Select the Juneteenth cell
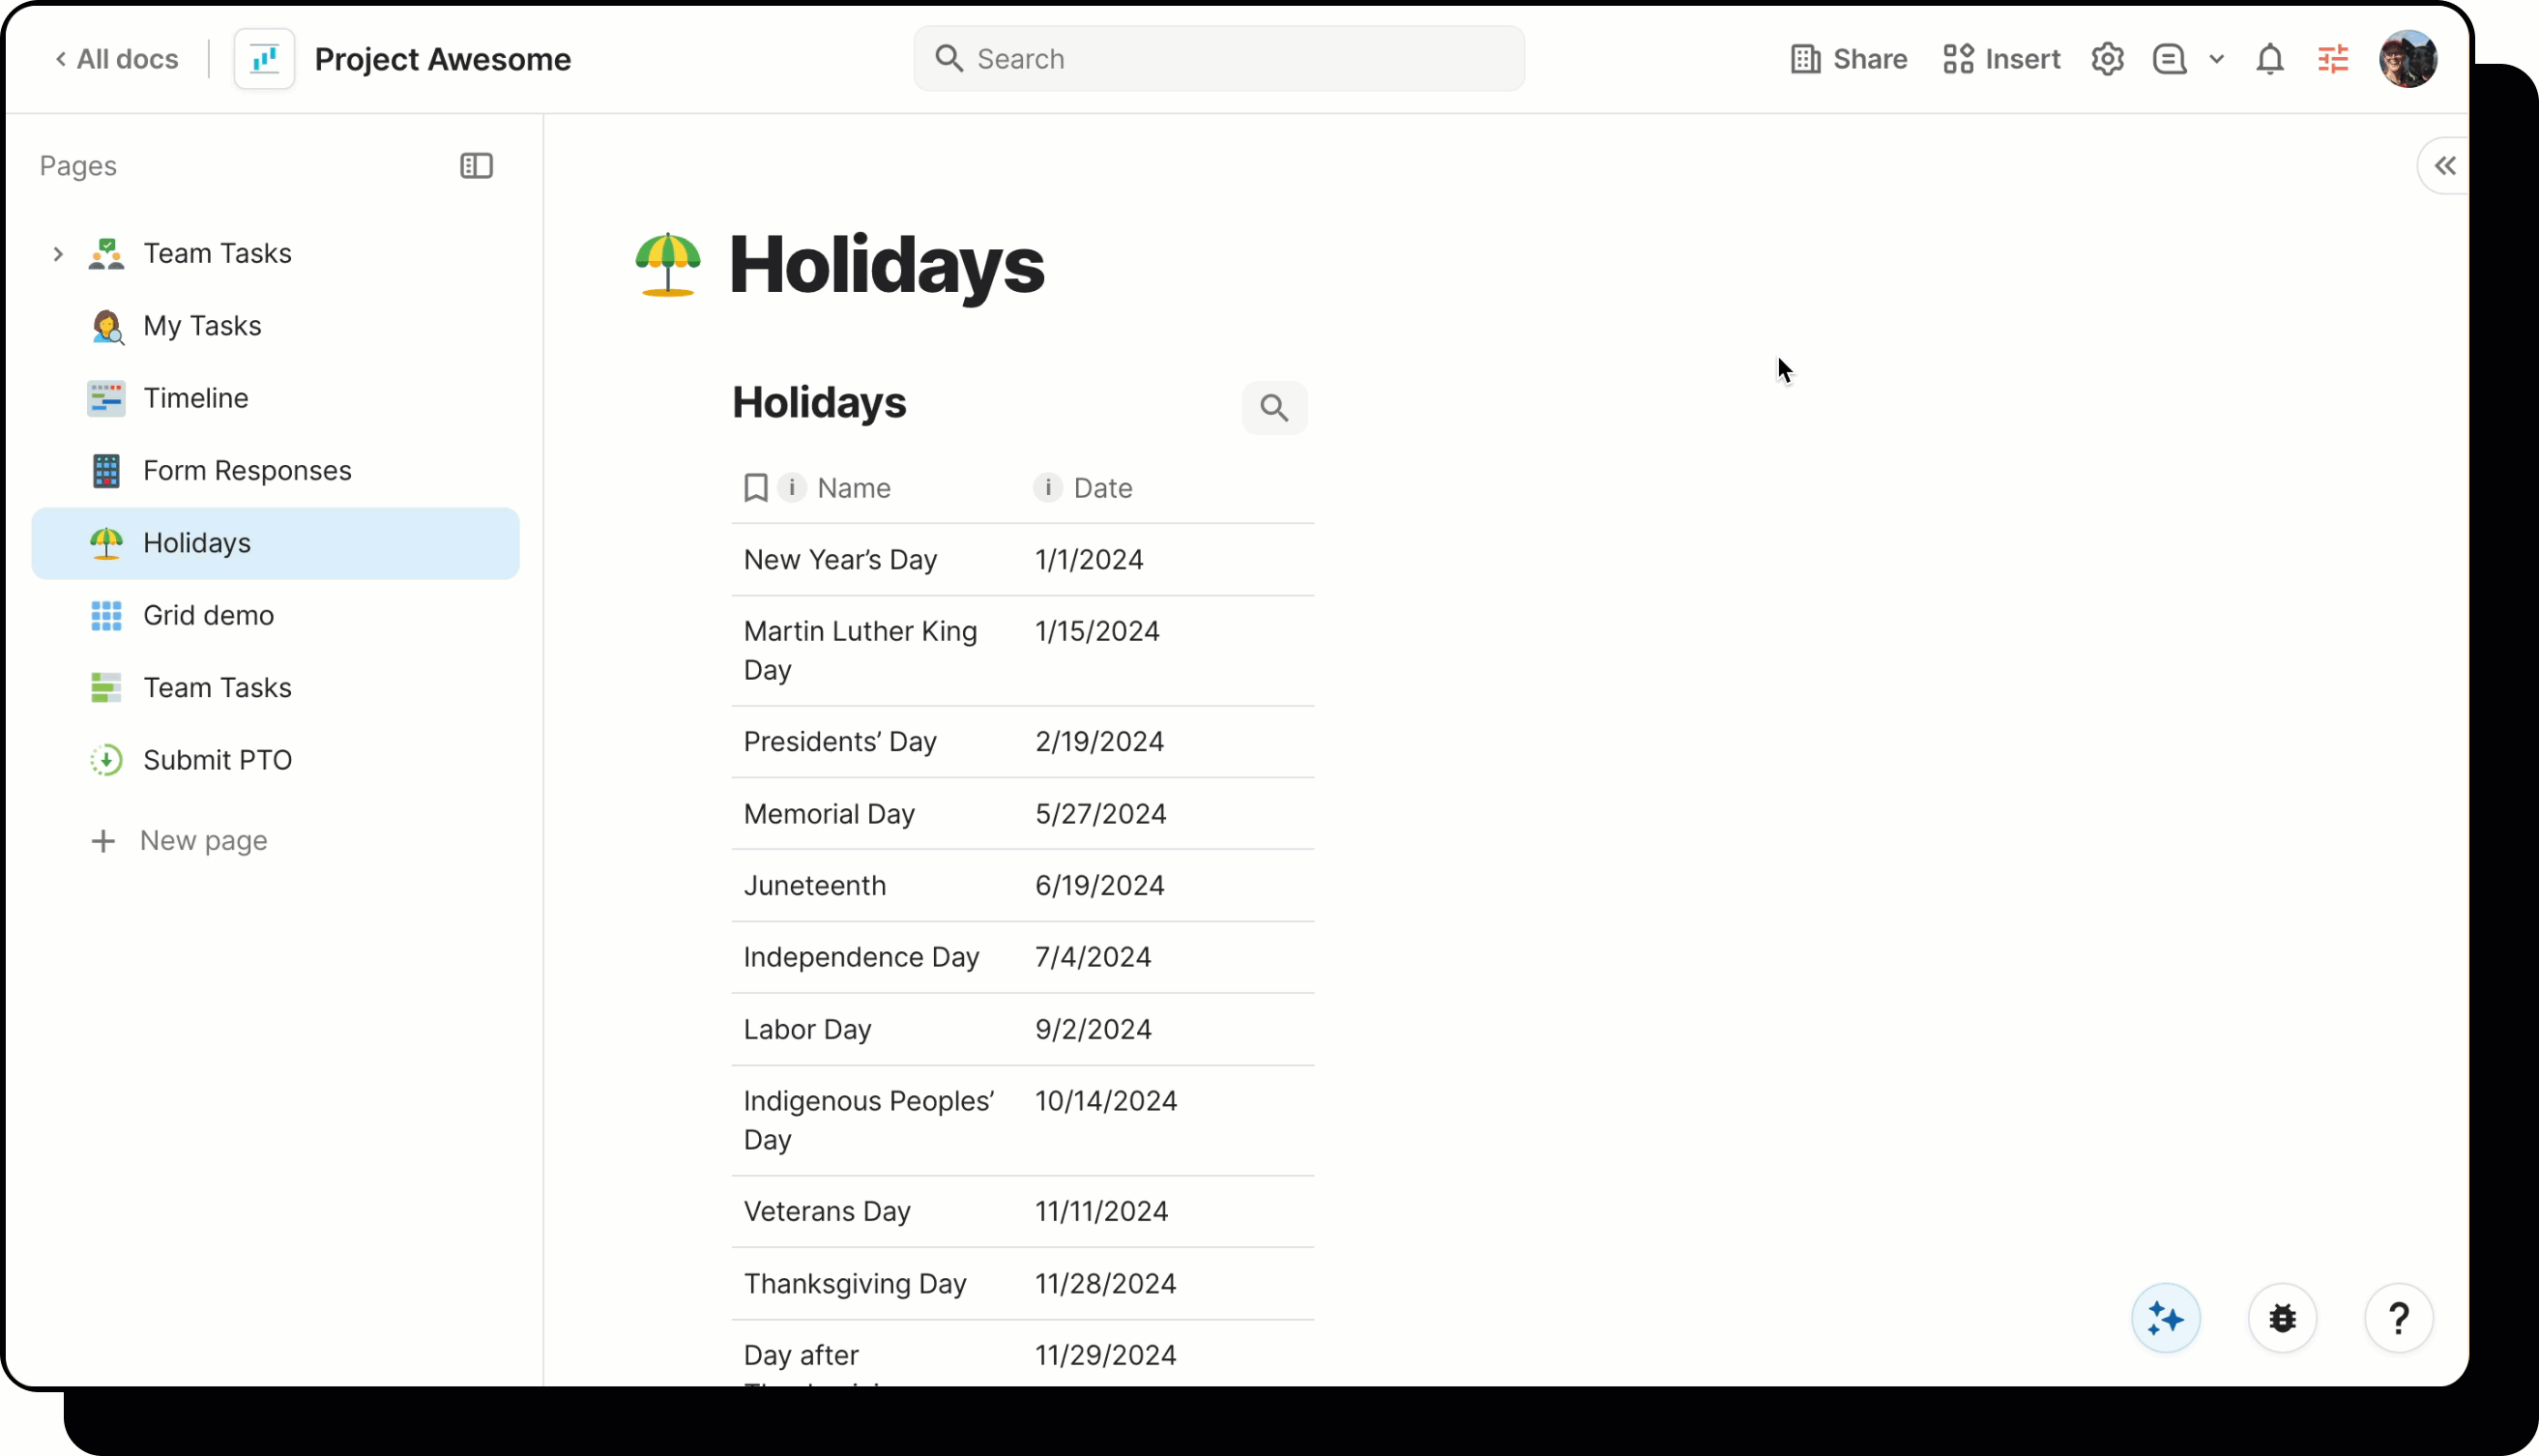The width and height of the screenshot is (2539, 1456). (876, 886)
